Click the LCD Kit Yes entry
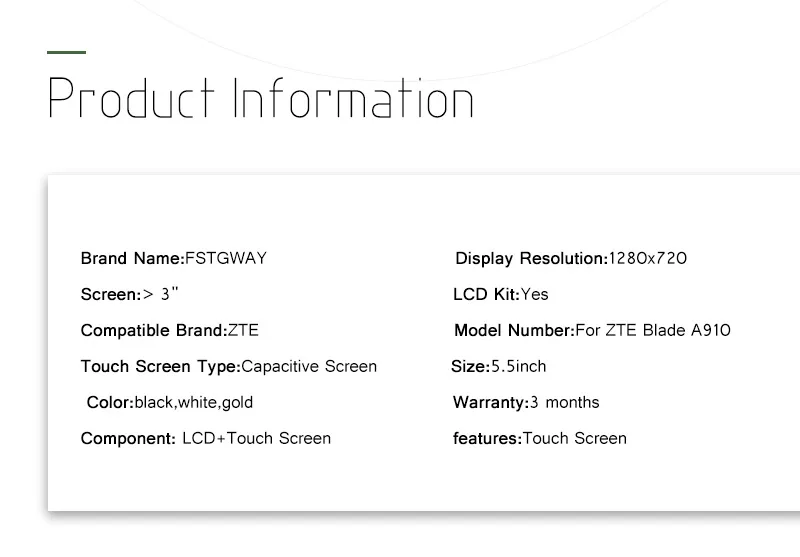Viewport: 800px width, 557px height. click(x=501, y=294)
